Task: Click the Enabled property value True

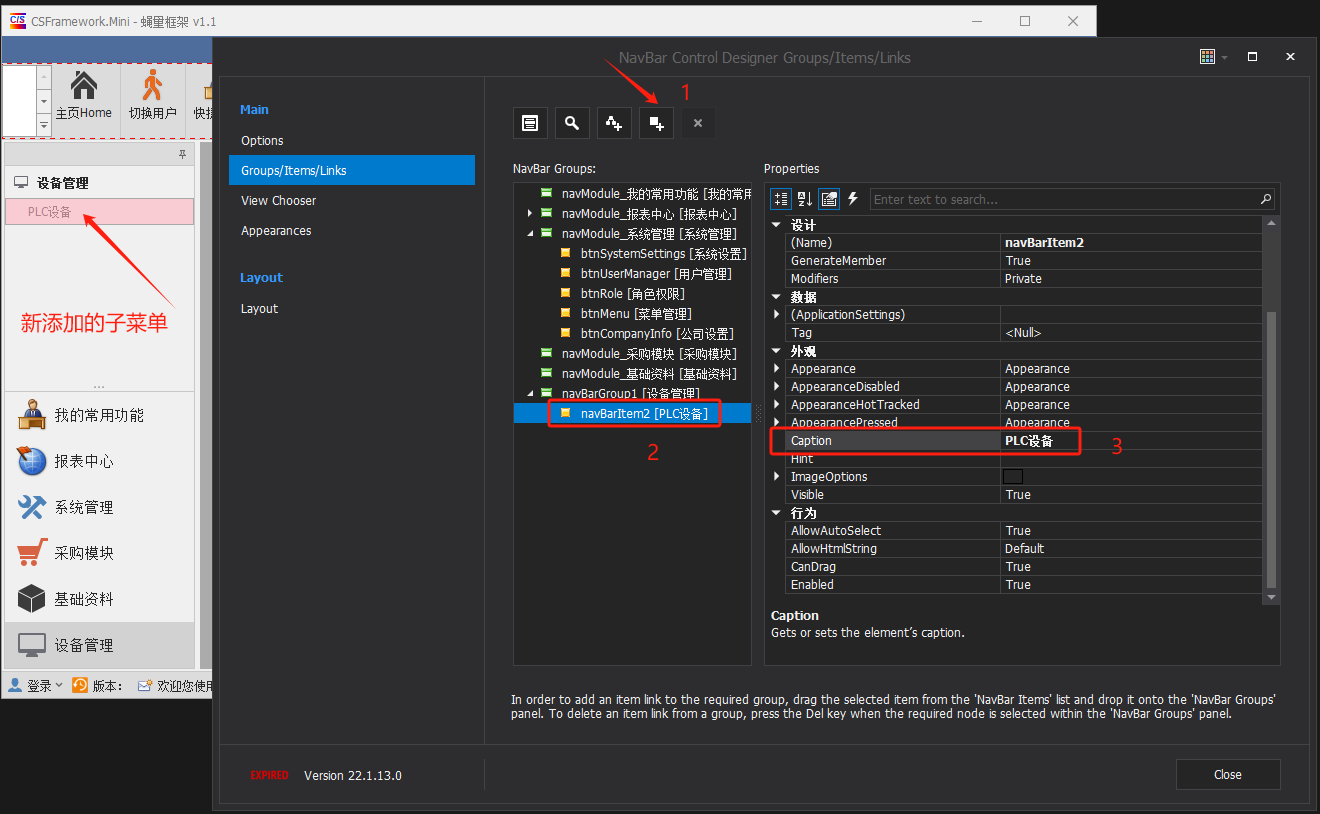Action: pos(1132,585)
